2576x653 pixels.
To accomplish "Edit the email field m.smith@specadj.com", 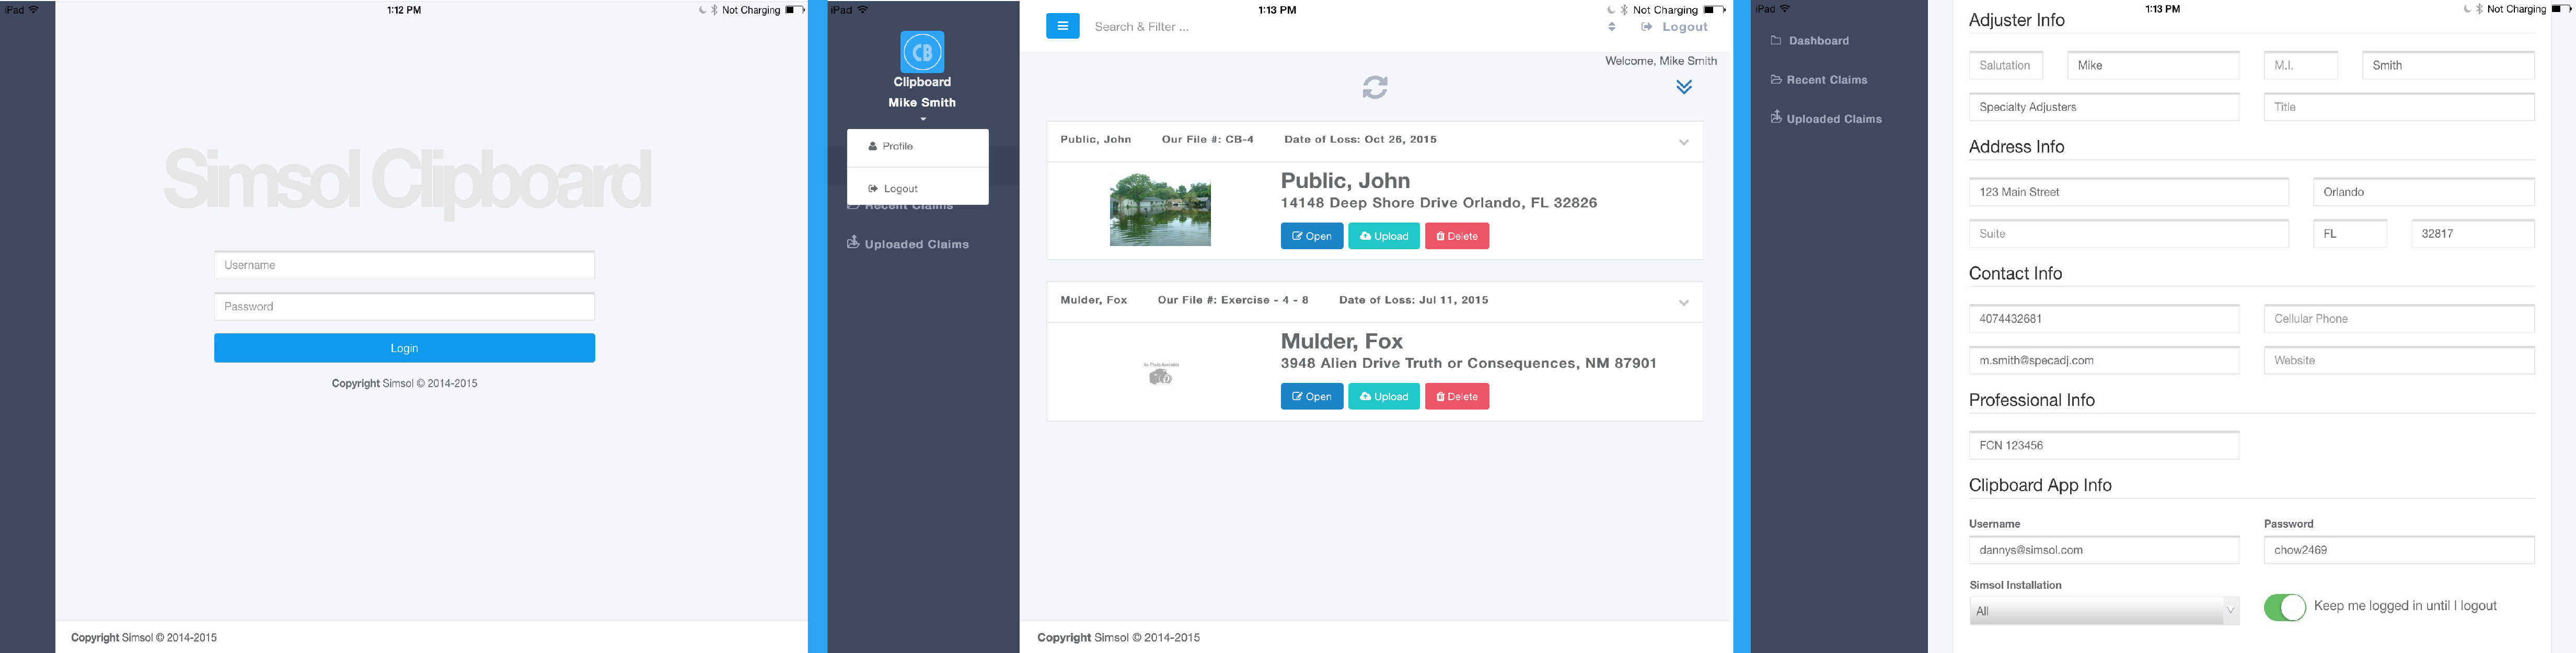I will coord(2103,360).
